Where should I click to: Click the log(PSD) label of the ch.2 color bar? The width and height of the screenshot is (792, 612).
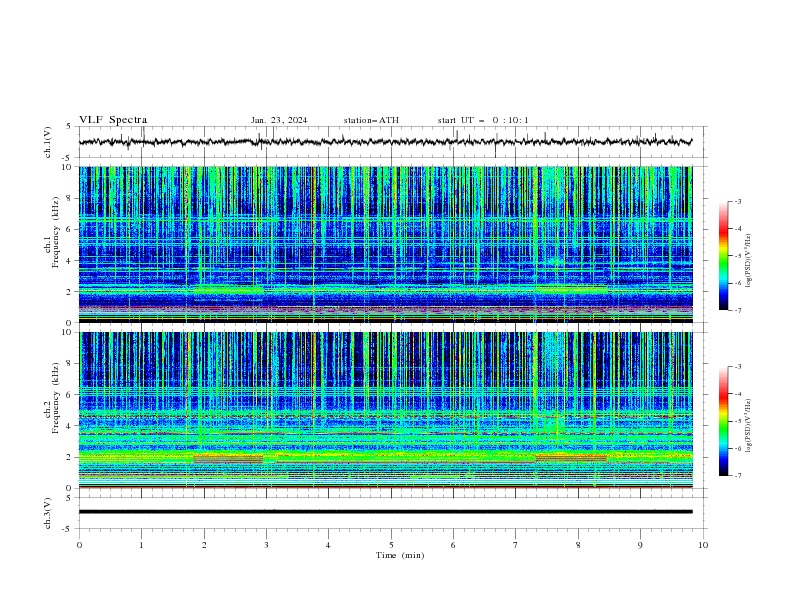pyautogui.click(x=750, y=426)
